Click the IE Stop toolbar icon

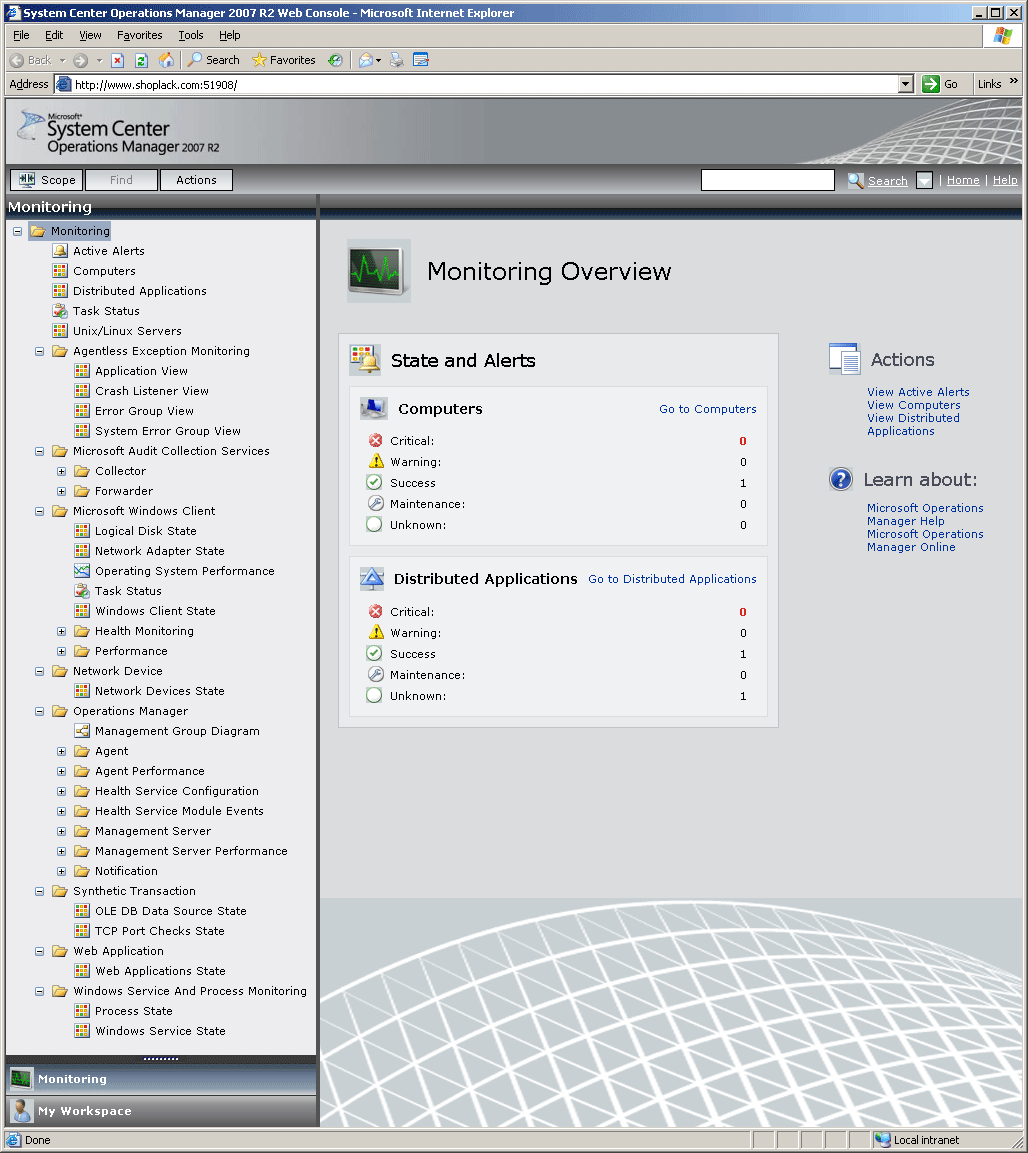pos(118,60)
